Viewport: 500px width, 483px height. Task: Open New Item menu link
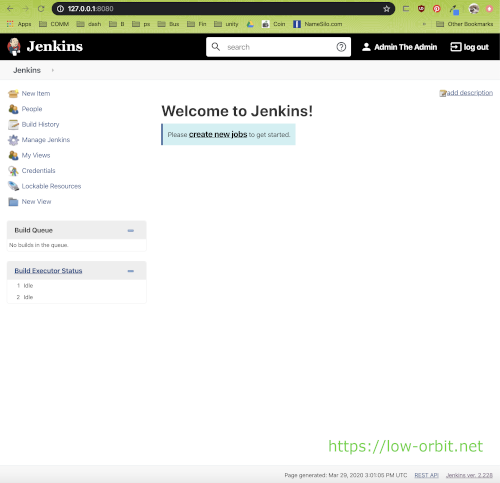point(36,94)
